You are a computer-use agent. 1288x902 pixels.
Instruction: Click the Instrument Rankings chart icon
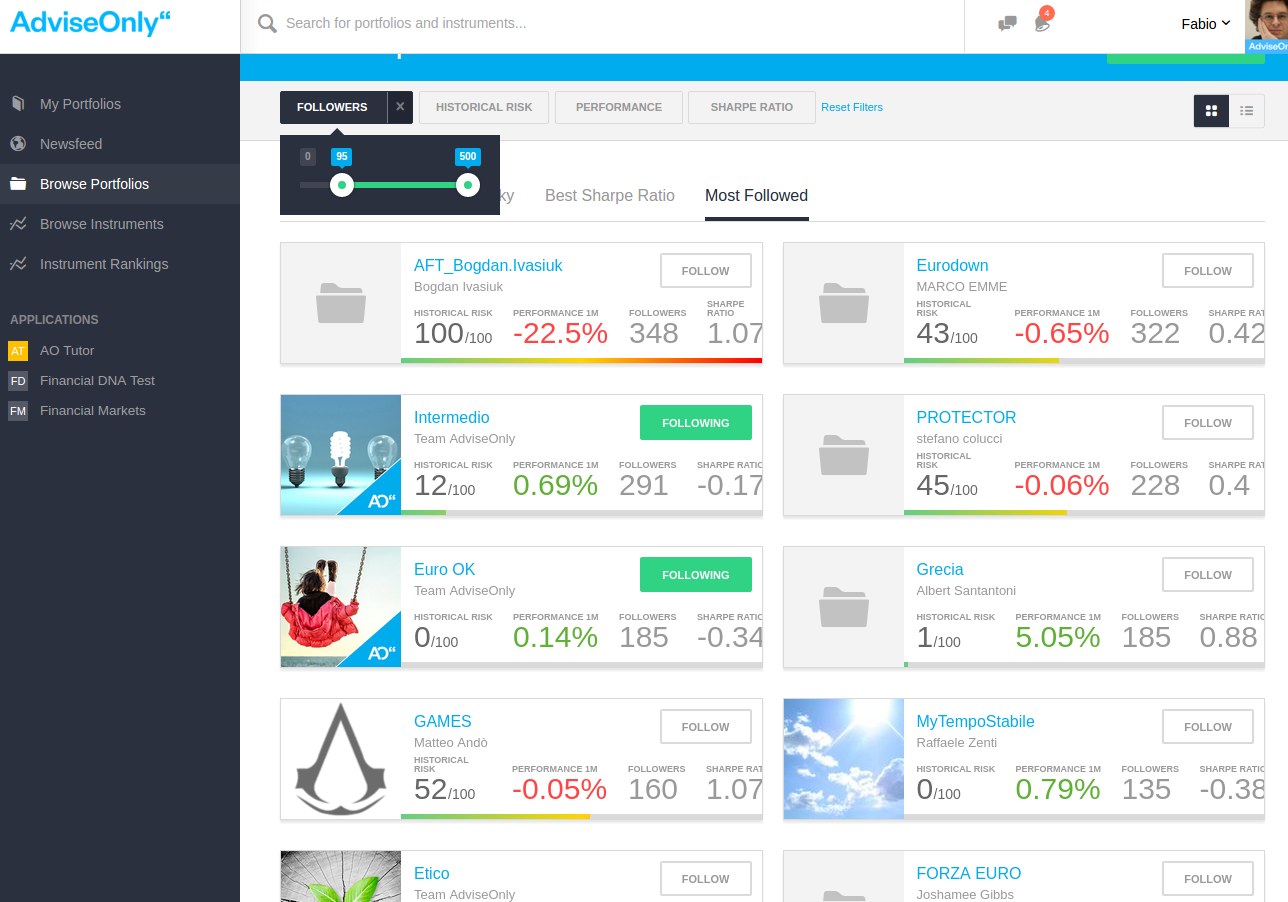pos(18,264)
